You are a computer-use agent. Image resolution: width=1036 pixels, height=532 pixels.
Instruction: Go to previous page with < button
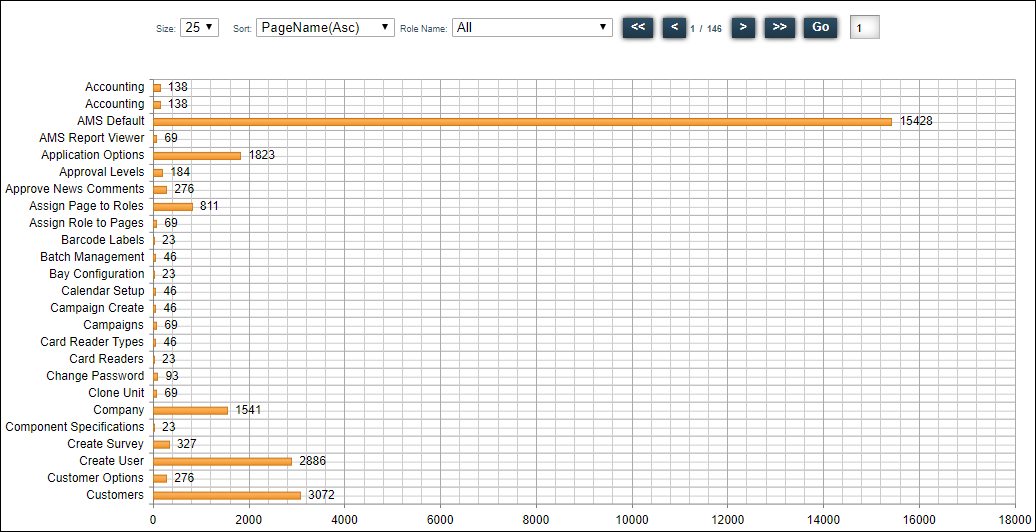click(x=674, y=27)
